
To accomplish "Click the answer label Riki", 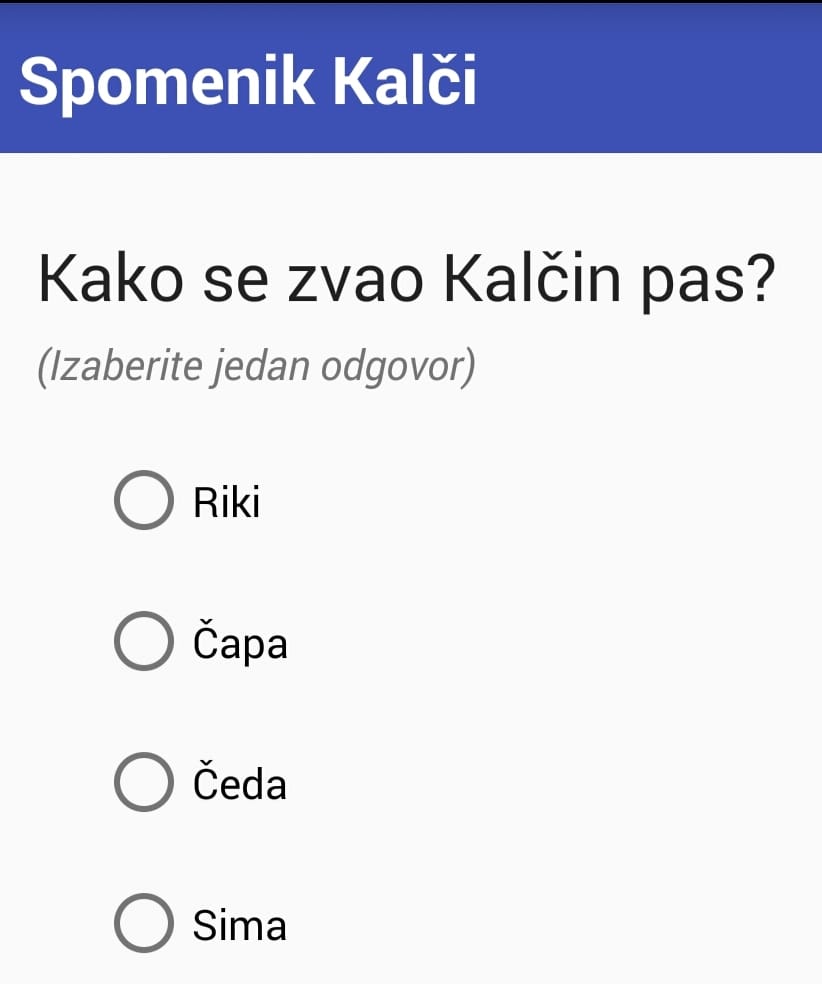I will coord(226,501).
